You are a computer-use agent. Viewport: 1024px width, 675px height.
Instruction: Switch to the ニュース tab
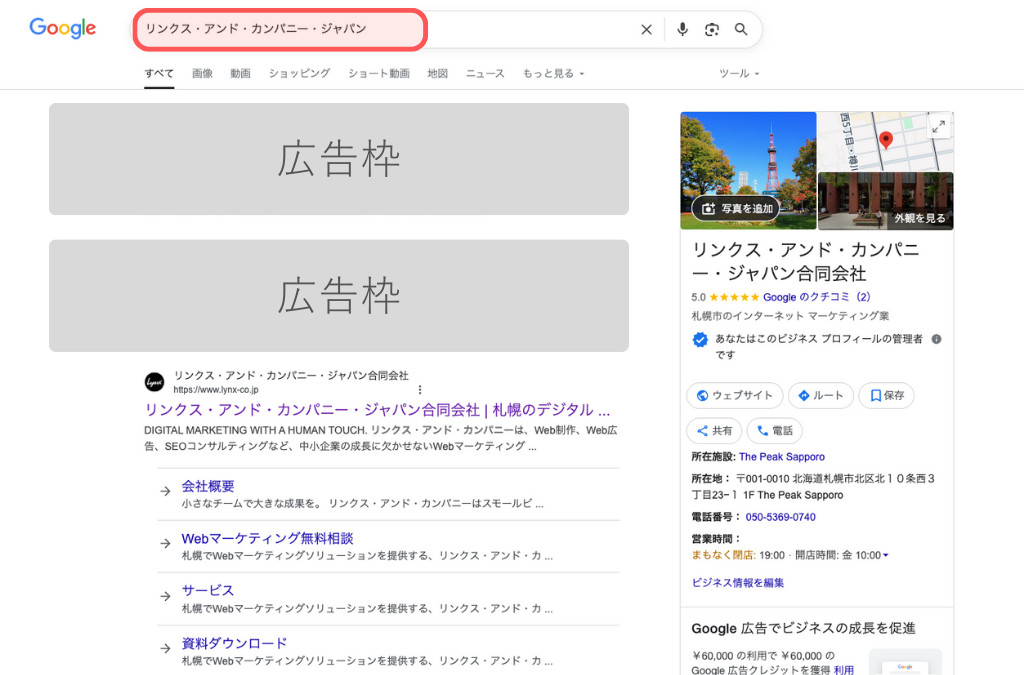tap(485, 74)
